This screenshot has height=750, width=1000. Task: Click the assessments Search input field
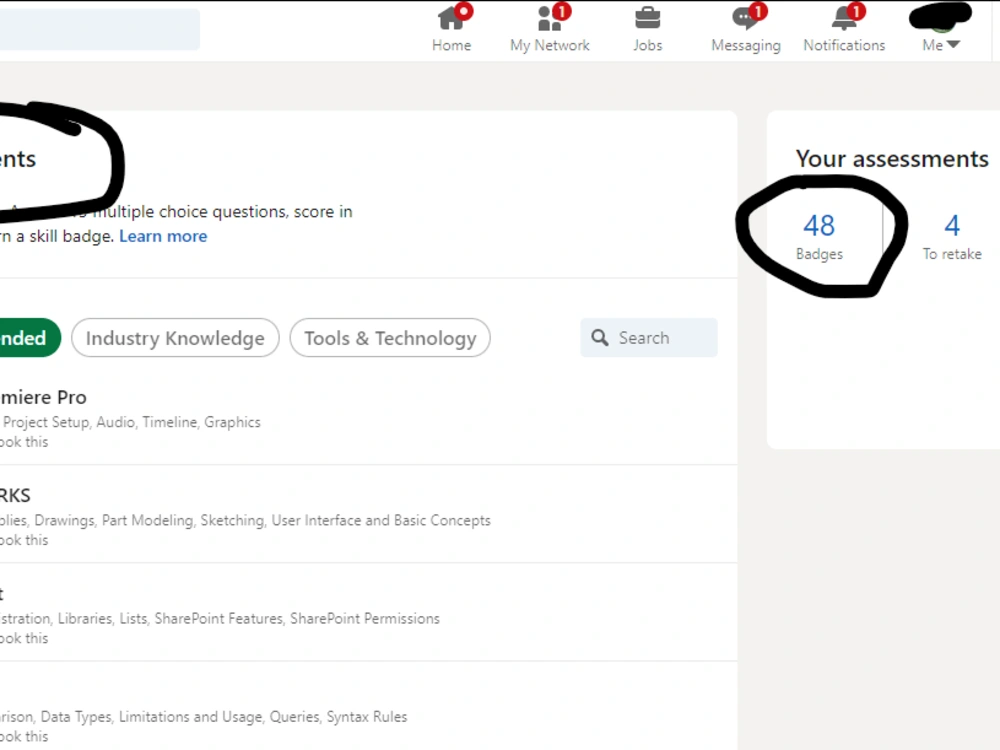(649, 337)
